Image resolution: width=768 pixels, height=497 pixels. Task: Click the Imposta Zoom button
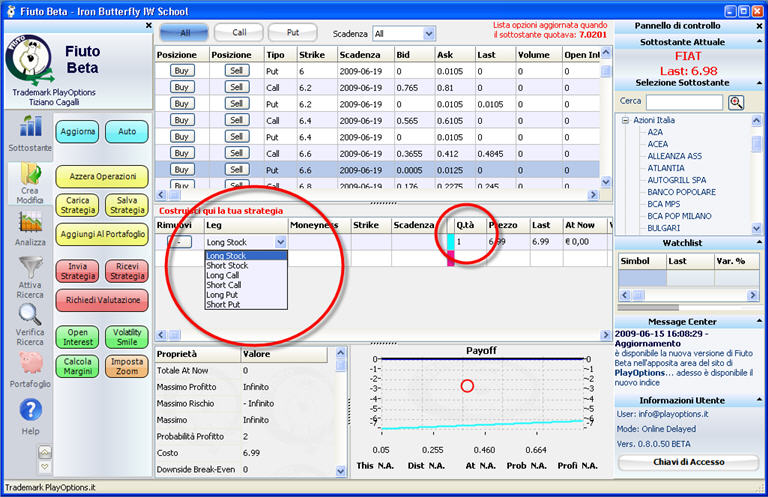127,367
